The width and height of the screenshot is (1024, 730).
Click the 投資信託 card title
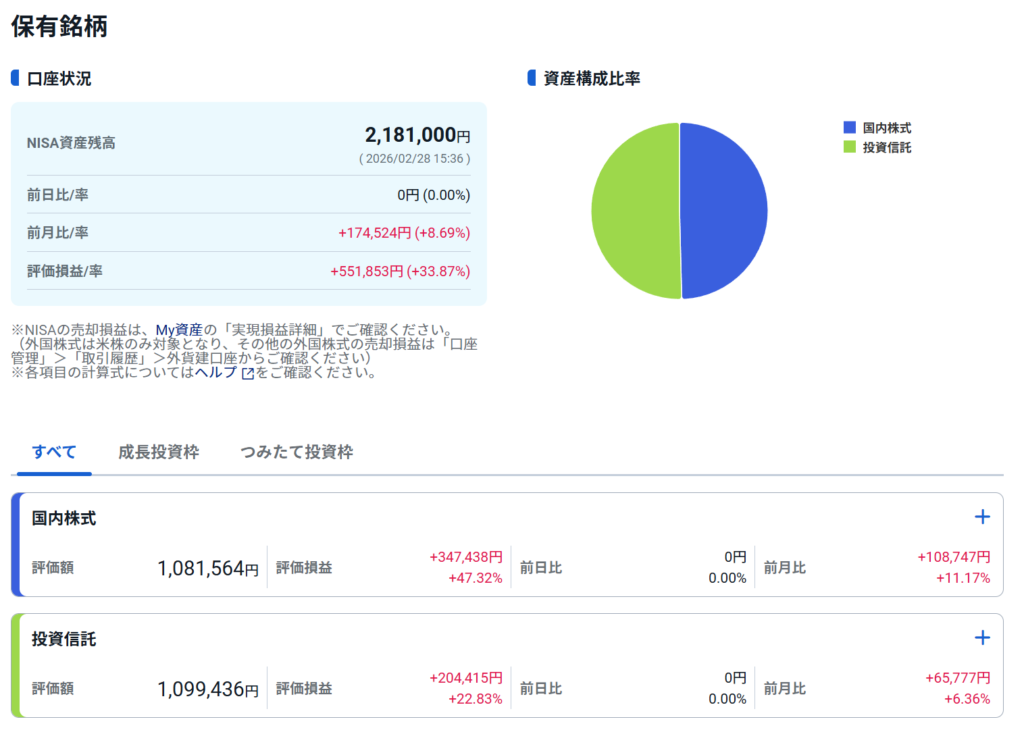64,639
